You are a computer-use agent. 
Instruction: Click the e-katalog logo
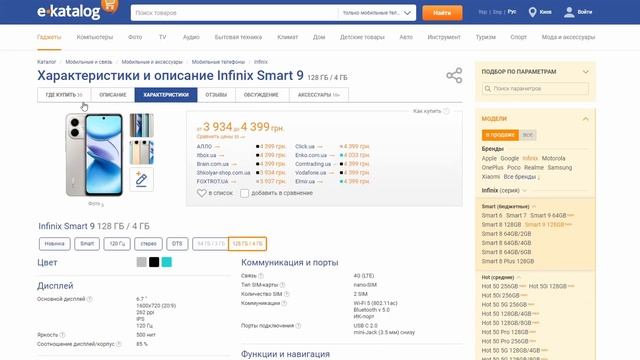69,12
